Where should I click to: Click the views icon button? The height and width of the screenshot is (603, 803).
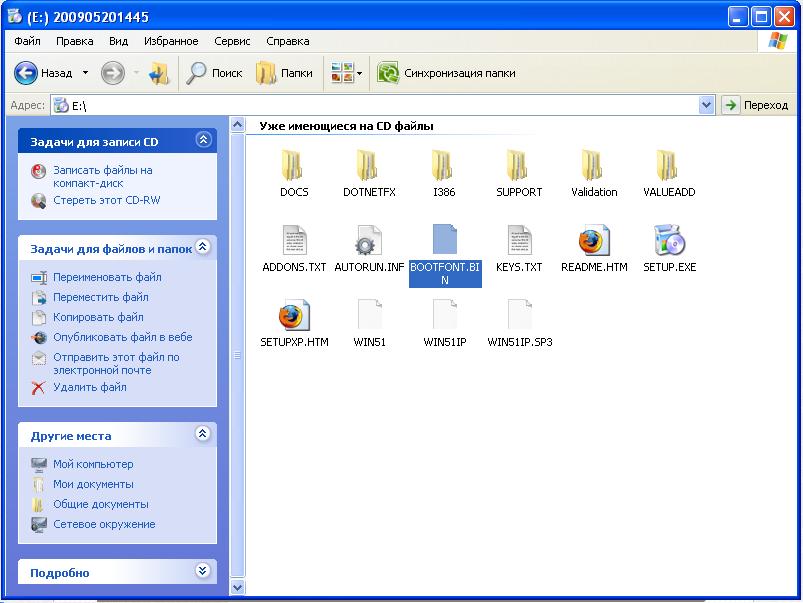pos(342,73)
